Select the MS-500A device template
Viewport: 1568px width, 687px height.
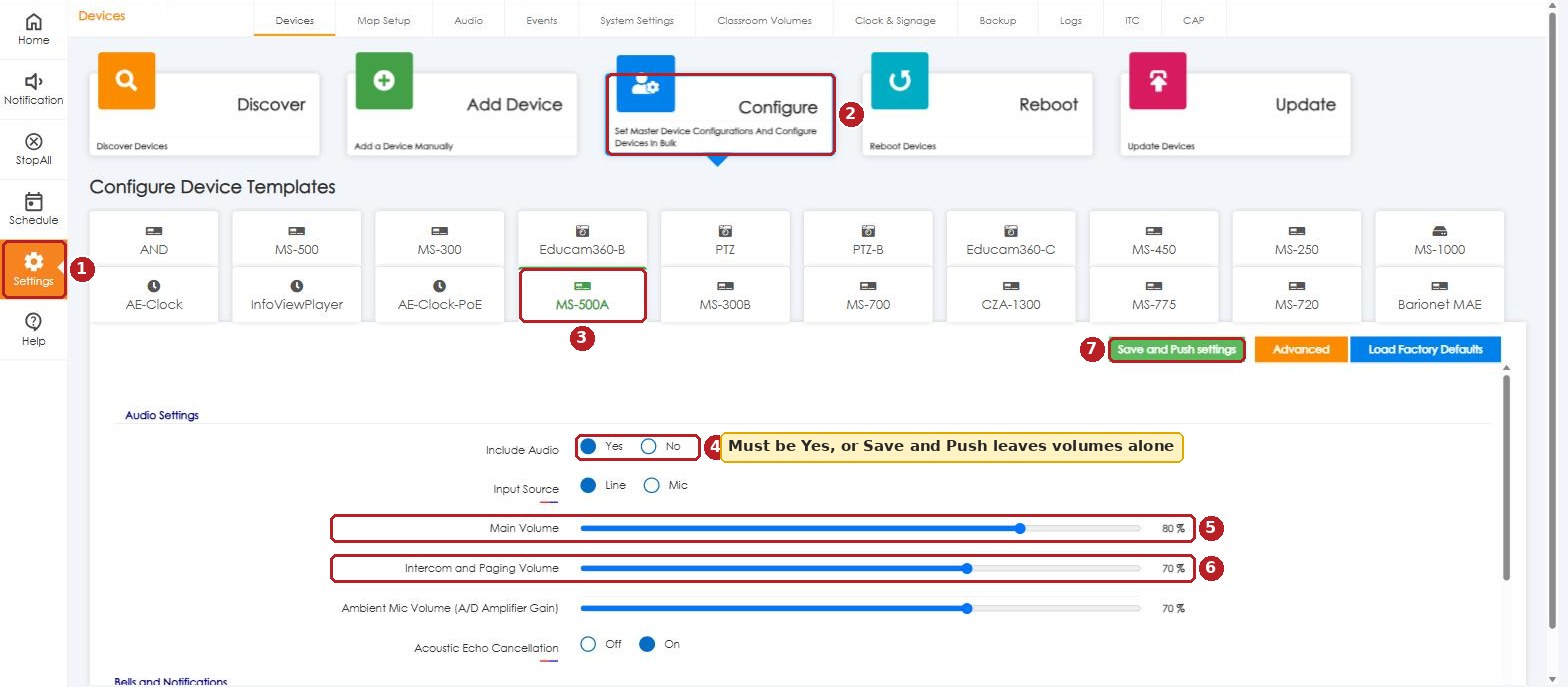[x=582, y=295]
